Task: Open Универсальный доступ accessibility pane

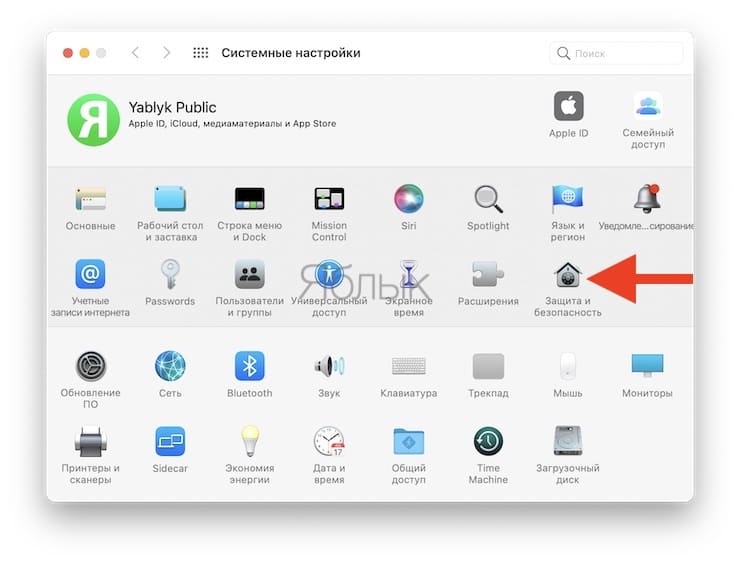Action: 329,274
